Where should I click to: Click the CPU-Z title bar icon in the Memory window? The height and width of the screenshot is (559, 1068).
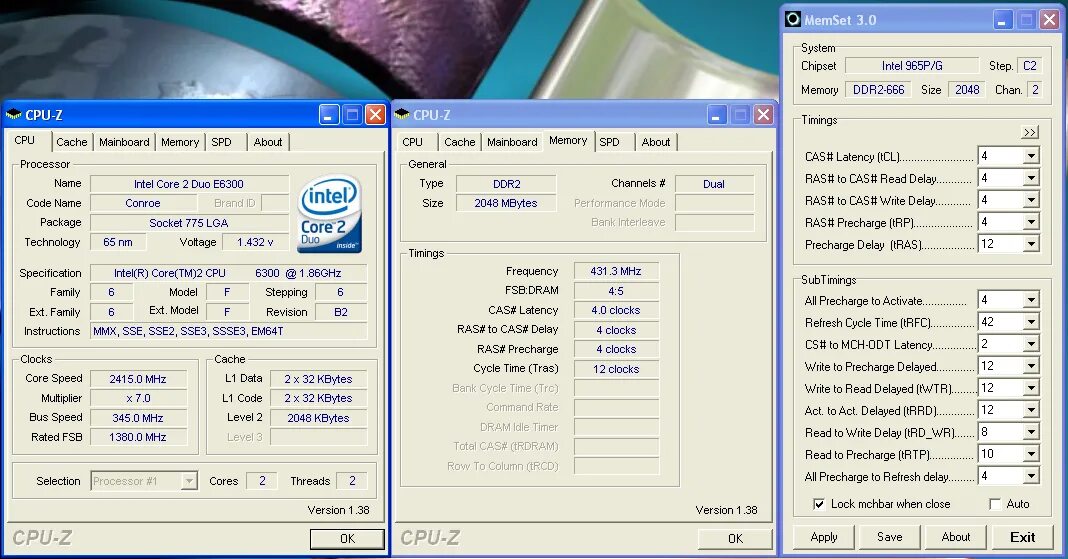[402, 115]
